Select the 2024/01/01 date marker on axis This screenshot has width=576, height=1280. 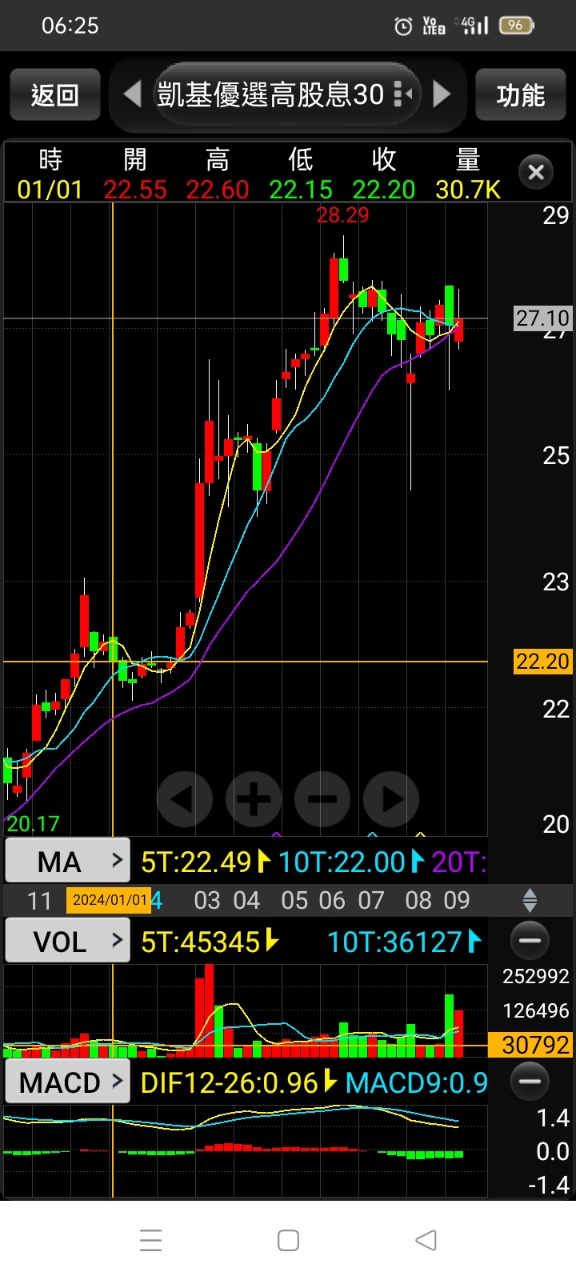(x=109, y=900)
